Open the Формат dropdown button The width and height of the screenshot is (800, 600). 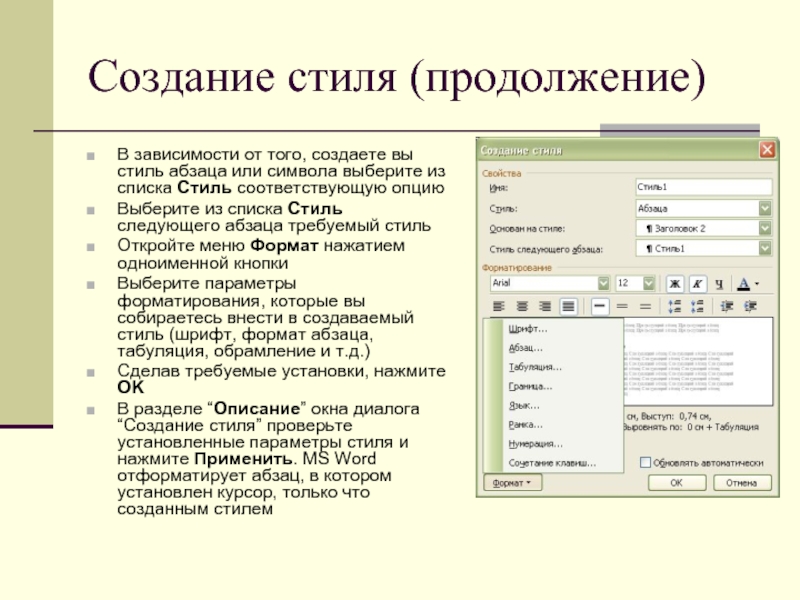pyautogui.click(x=512, y=483)
